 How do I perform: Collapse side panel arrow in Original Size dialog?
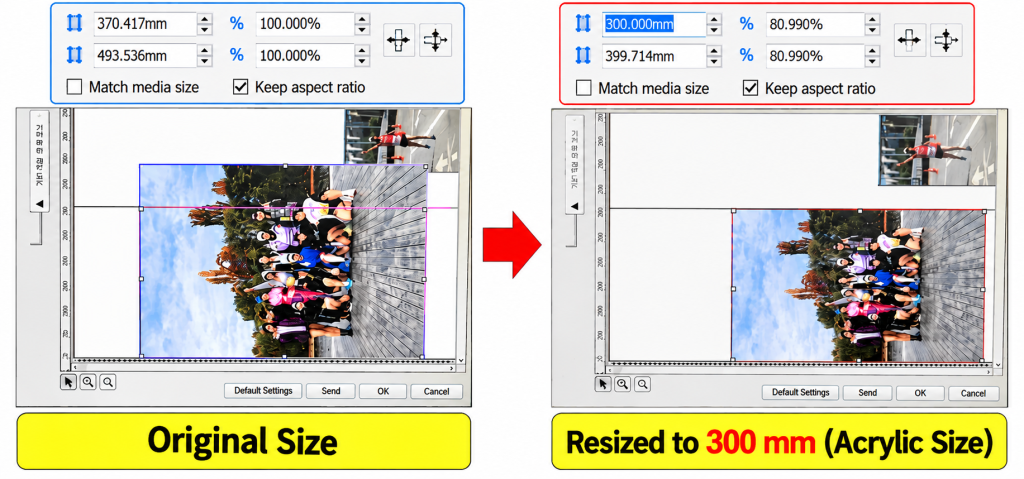[x=39, y=204]
